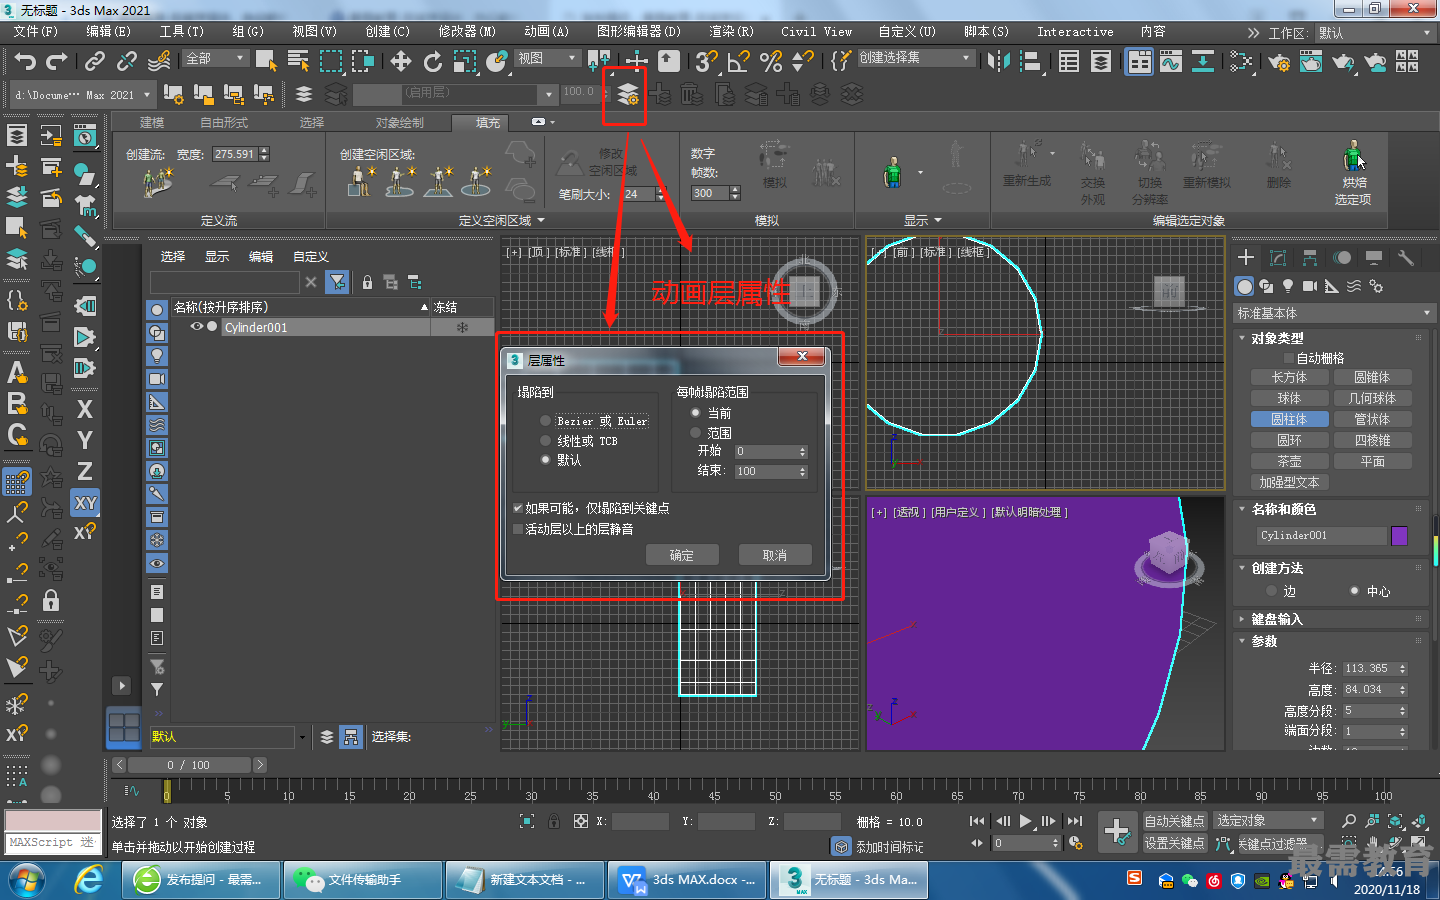The height and width of the screenshot is (900, 1440).
Task: Select the Default collapse radio option
Action: pyautogui.click(x=545, y=460)
